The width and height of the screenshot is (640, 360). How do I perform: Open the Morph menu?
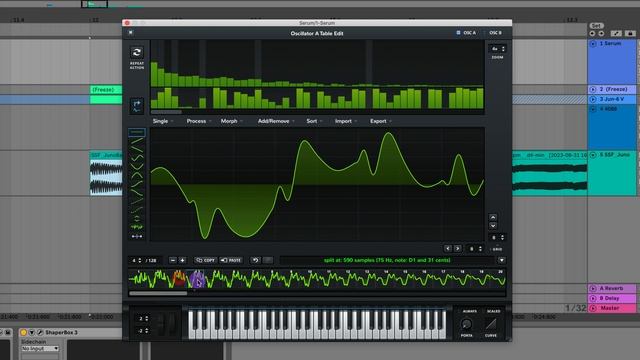pyautogui.click(x=231, y=121)
